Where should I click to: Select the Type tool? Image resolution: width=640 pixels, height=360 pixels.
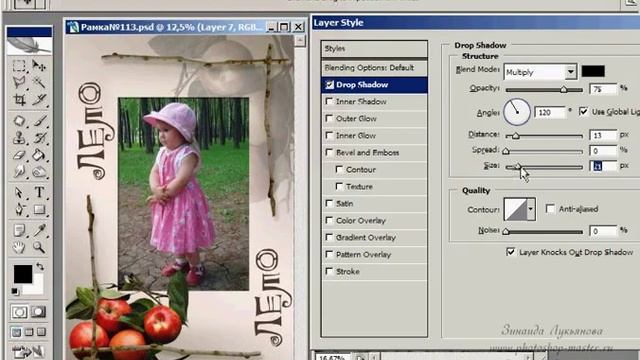coord(39,192)
